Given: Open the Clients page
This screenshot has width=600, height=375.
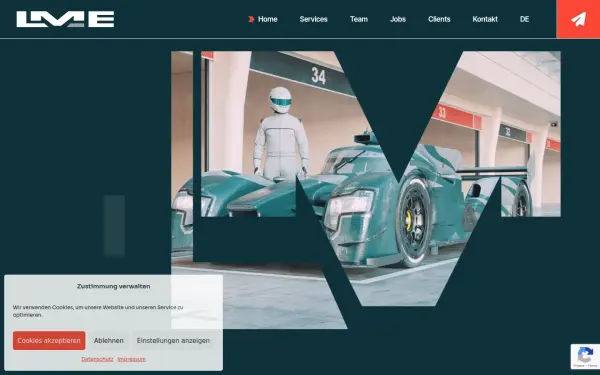Looking at the screenshot, I should coord(439,19).
